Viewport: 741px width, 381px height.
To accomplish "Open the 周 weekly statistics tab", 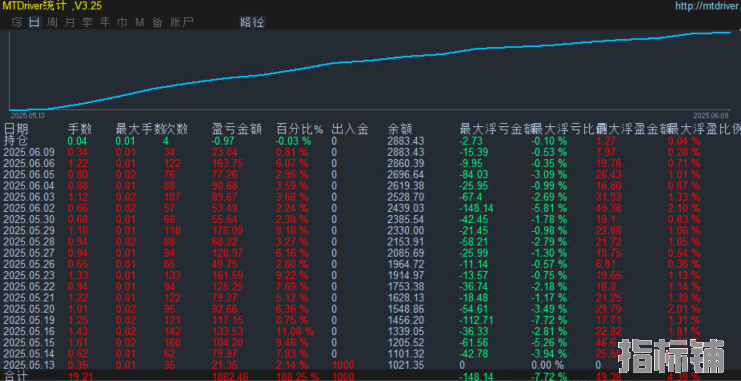I will [x=52, y=22].
